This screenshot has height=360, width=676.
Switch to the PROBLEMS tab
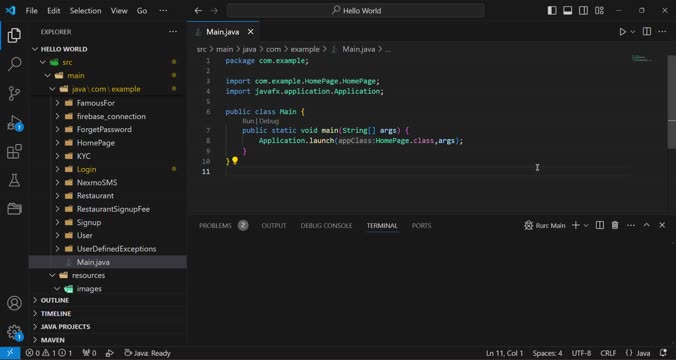(x=223, y=225)
